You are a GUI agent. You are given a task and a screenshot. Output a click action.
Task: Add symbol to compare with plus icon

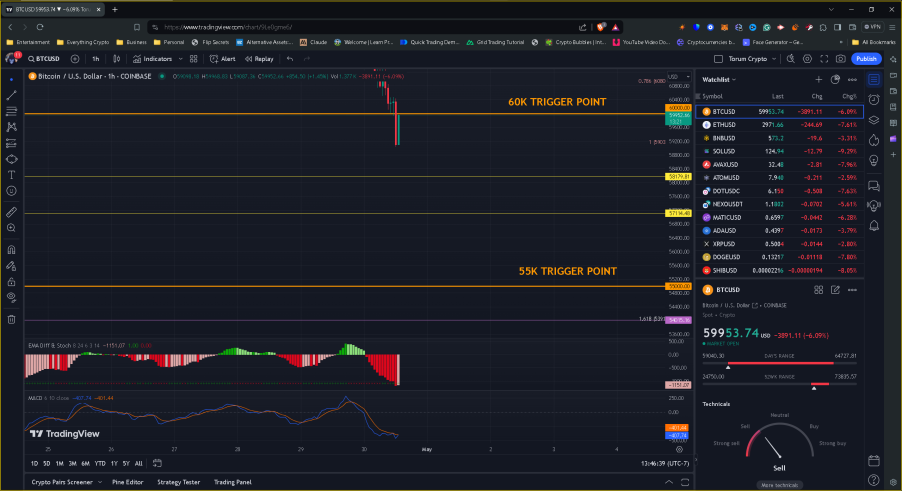(x=75, y=59)
